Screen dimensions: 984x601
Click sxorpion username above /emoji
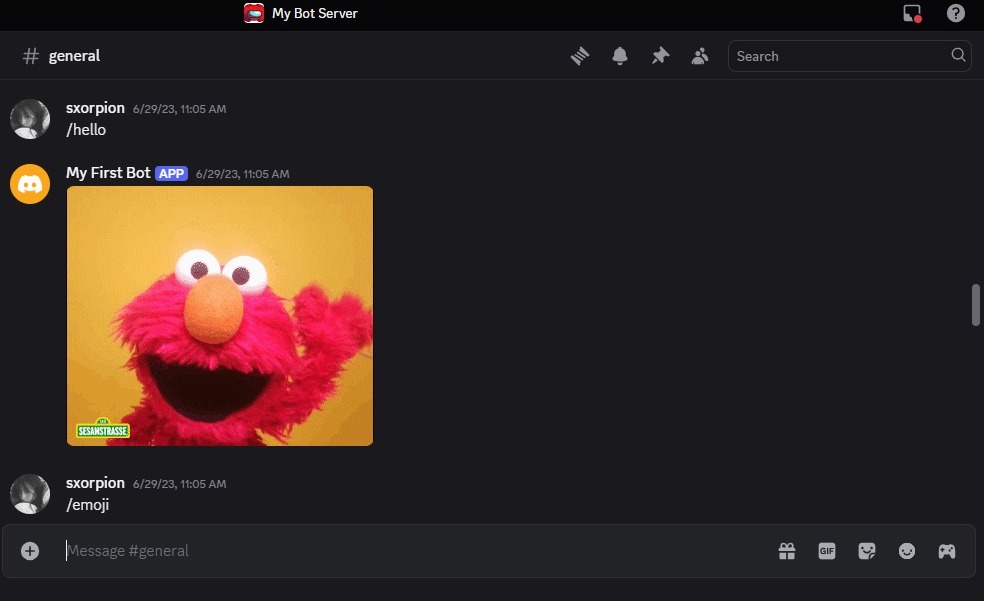95,483
